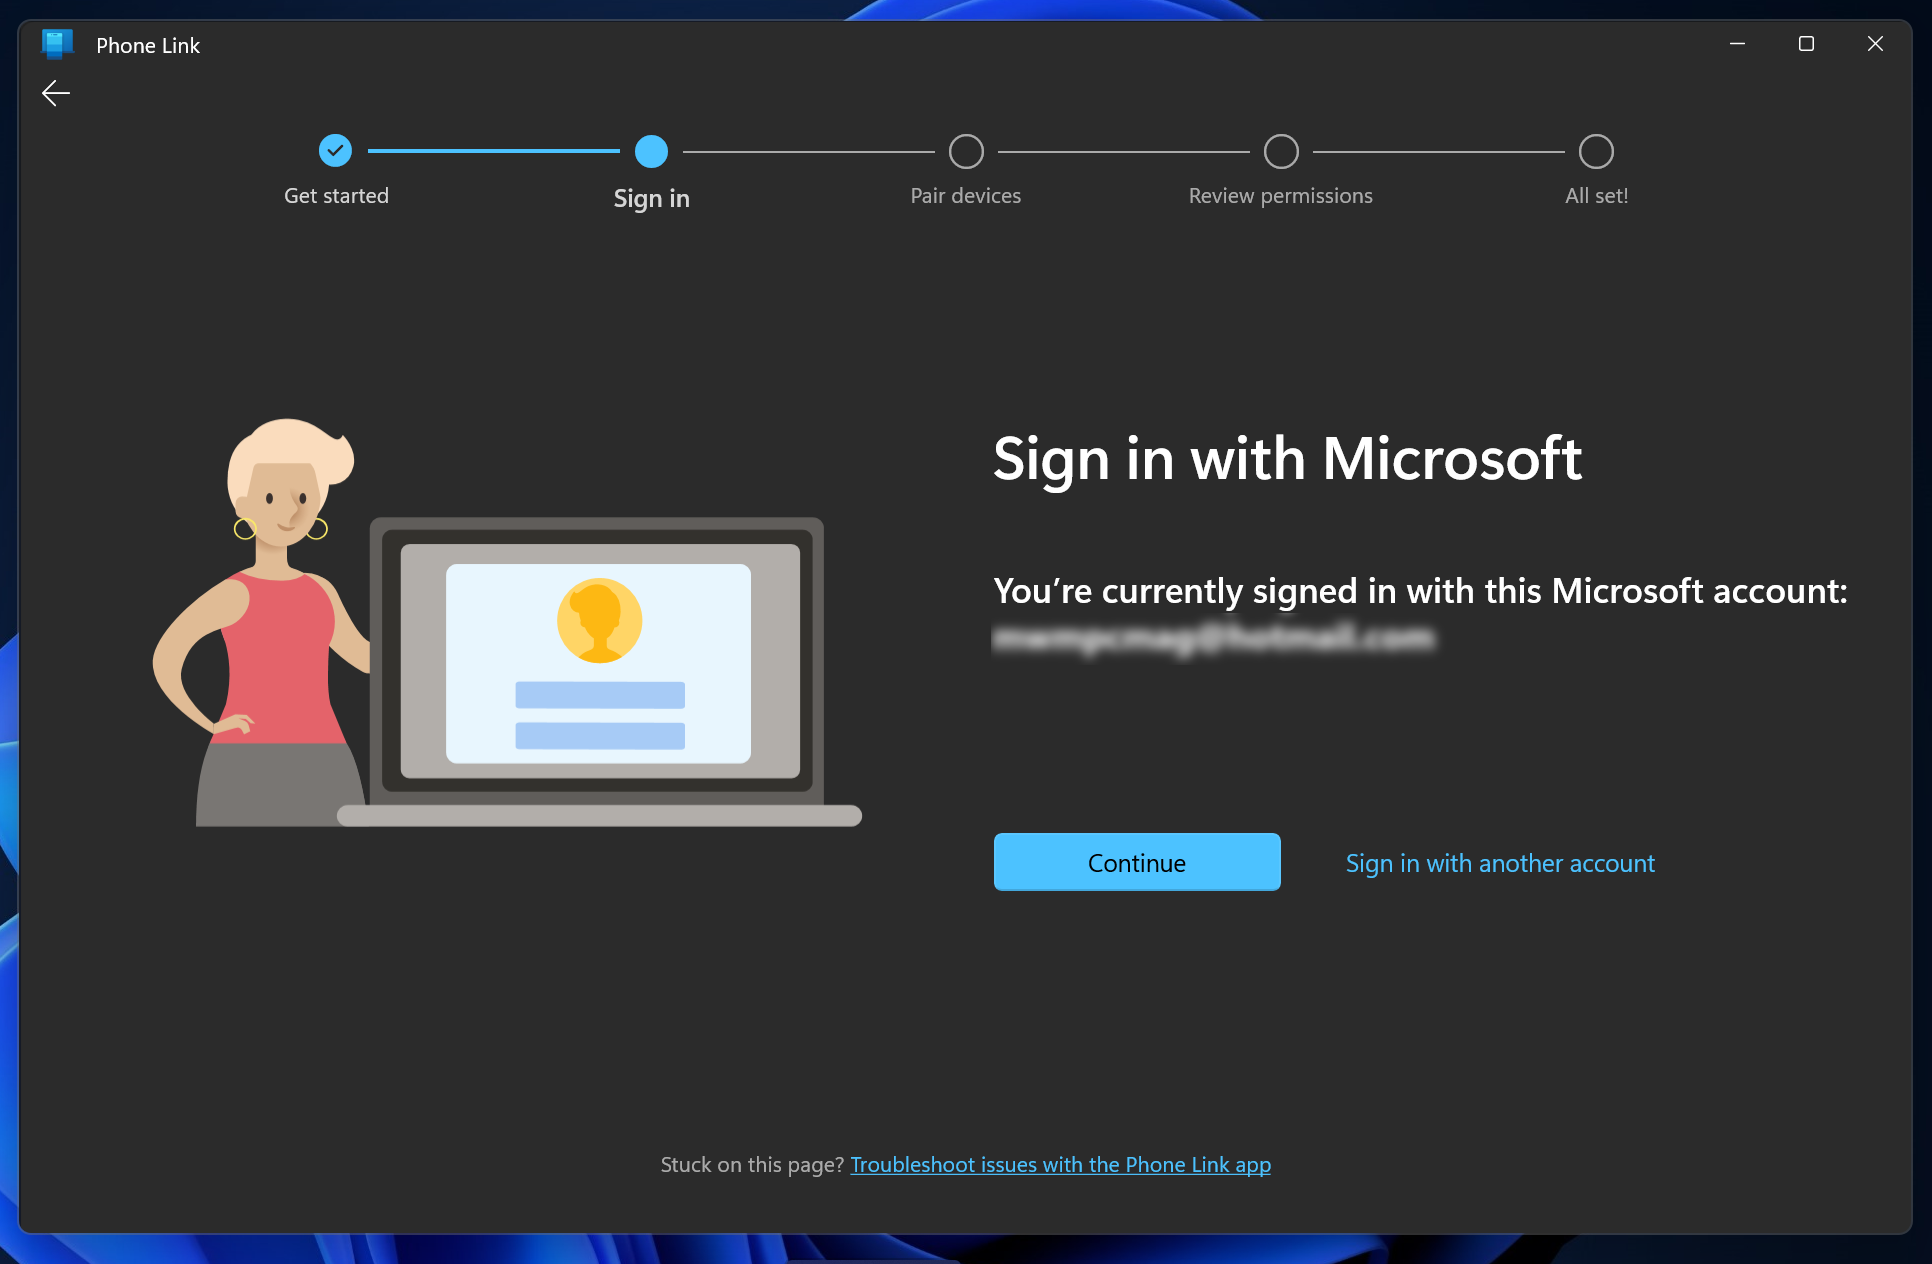Click the All set step indicator icon

[1595, 151]
